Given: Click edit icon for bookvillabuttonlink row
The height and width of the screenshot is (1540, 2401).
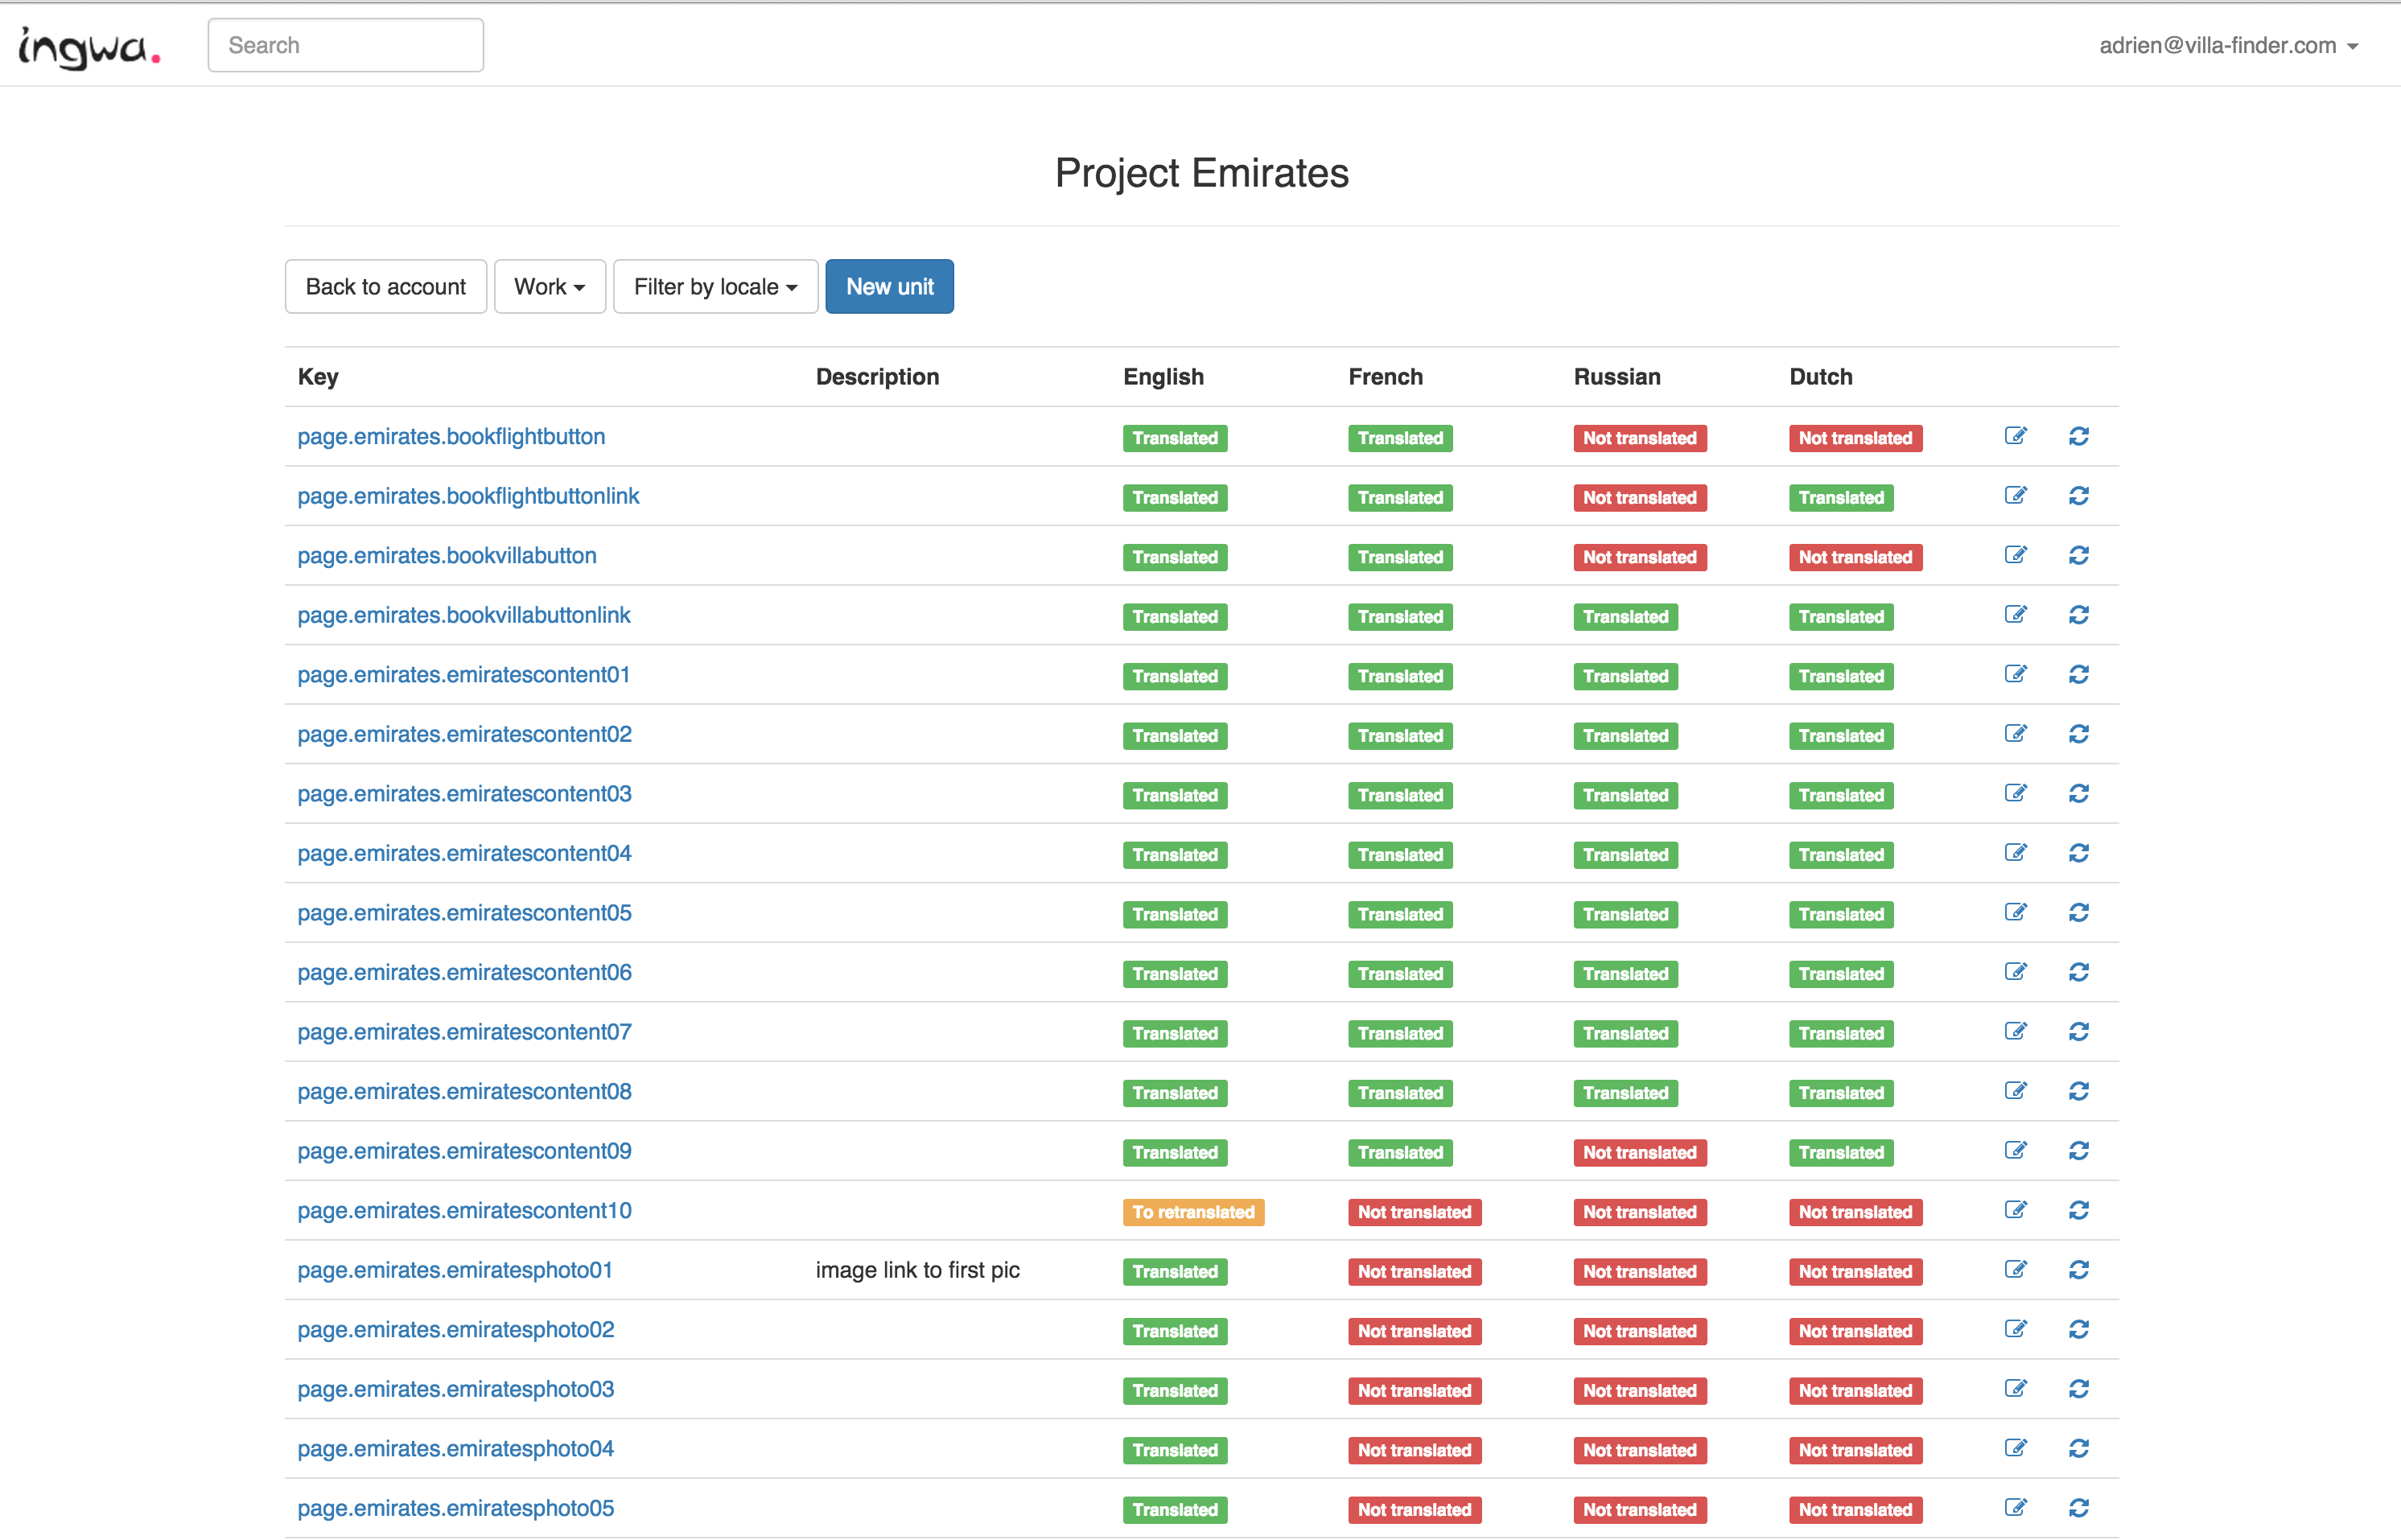Looking at the screenshot, I should (x=2015, y=615).
